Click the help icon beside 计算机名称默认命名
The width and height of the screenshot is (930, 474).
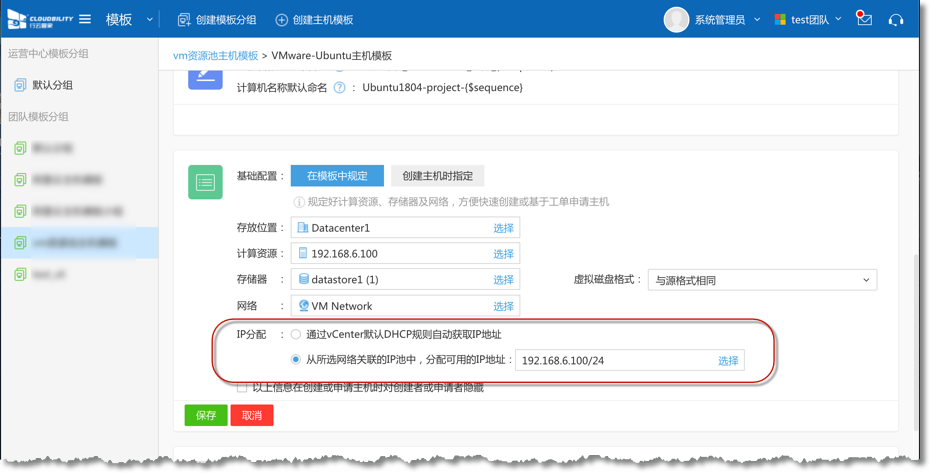(340, 88)
